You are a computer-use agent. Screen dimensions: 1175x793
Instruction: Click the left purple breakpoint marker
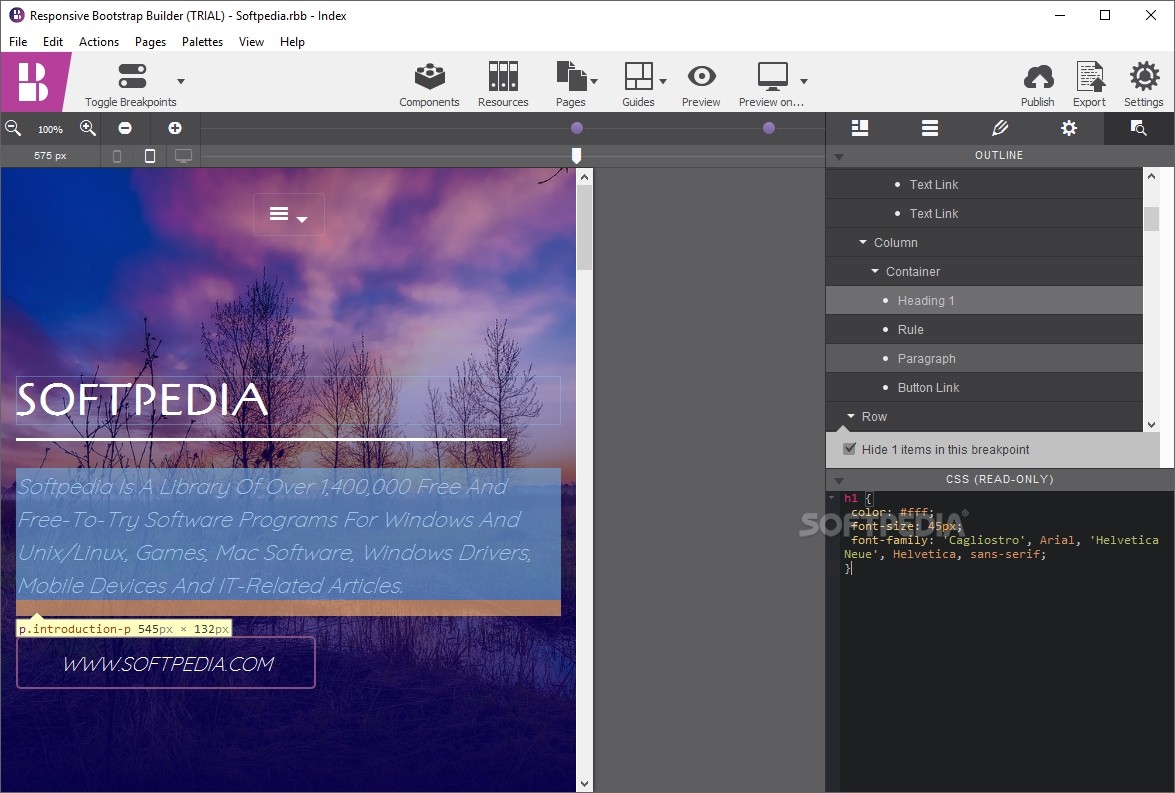click(x=576, y=128)
